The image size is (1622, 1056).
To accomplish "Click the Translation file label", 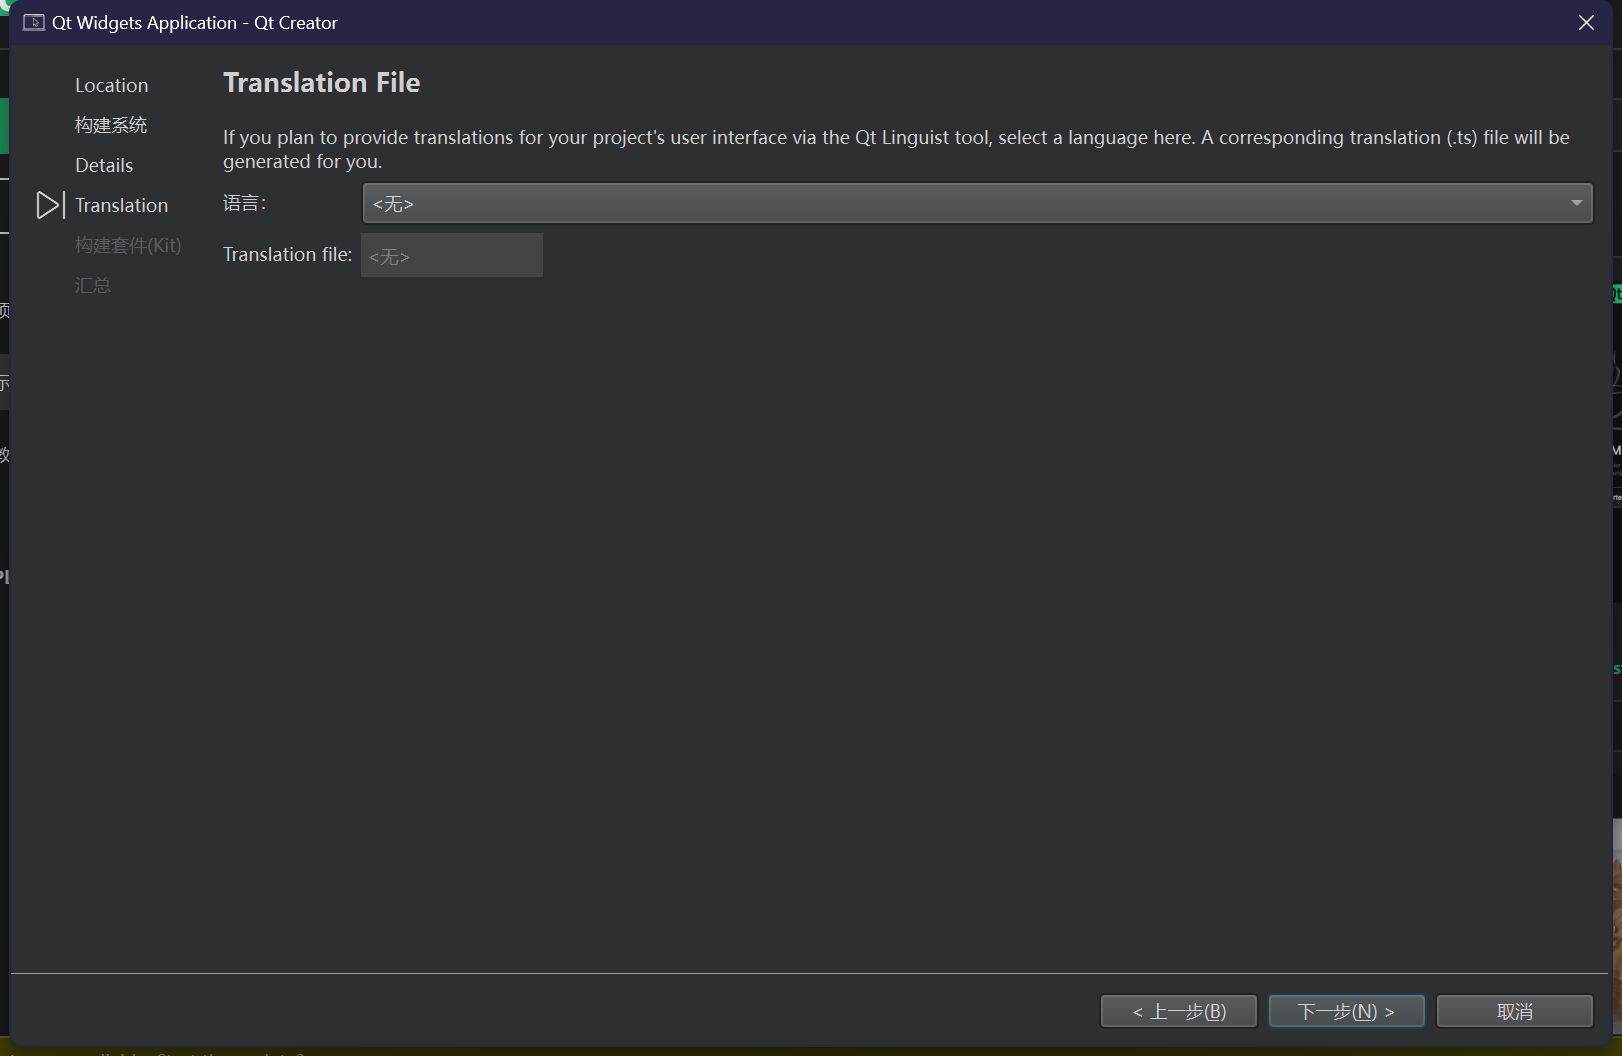I will tap(288, 254).
